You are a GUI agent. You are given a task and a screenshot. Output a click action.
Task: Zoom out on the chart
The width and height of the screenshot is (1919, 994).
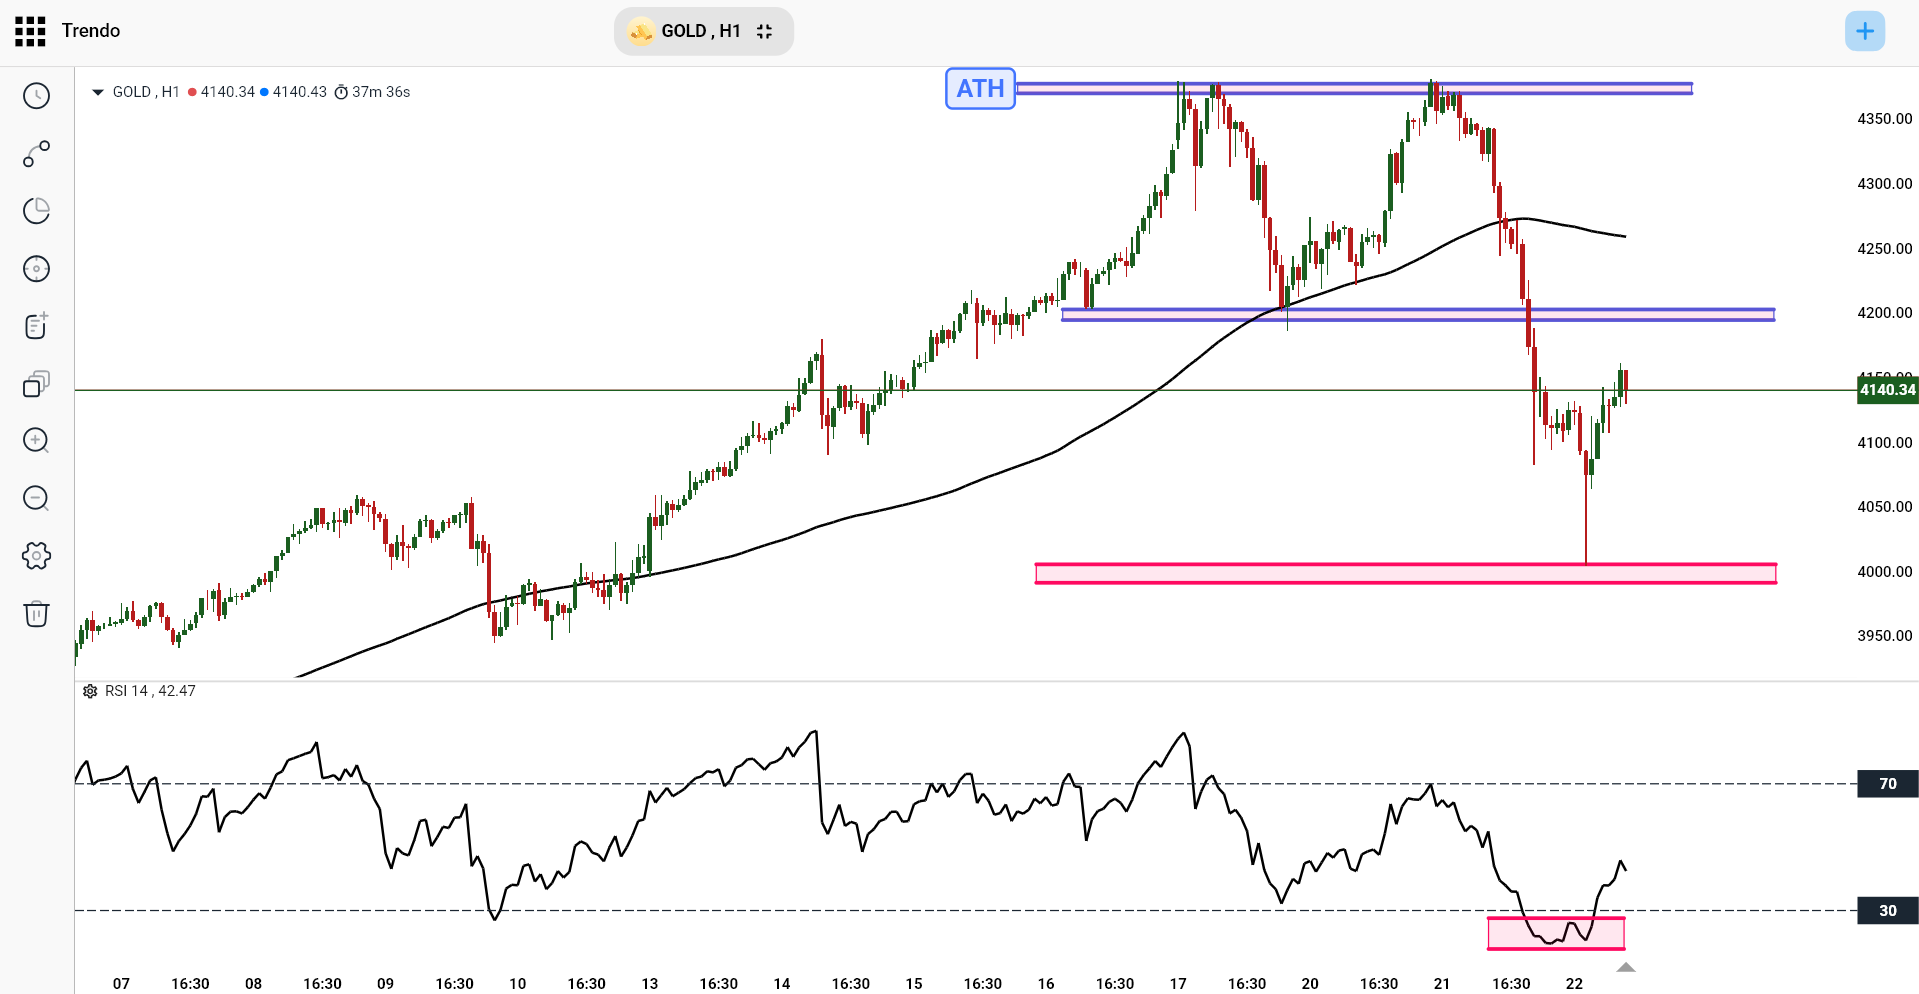[36, 498]
